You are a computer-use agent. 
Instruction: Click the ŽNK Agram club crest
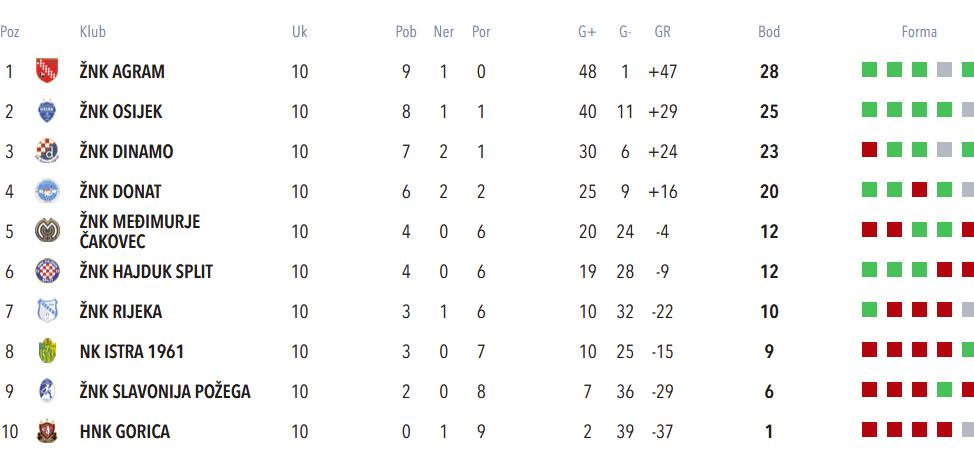(x=47, y=71)
